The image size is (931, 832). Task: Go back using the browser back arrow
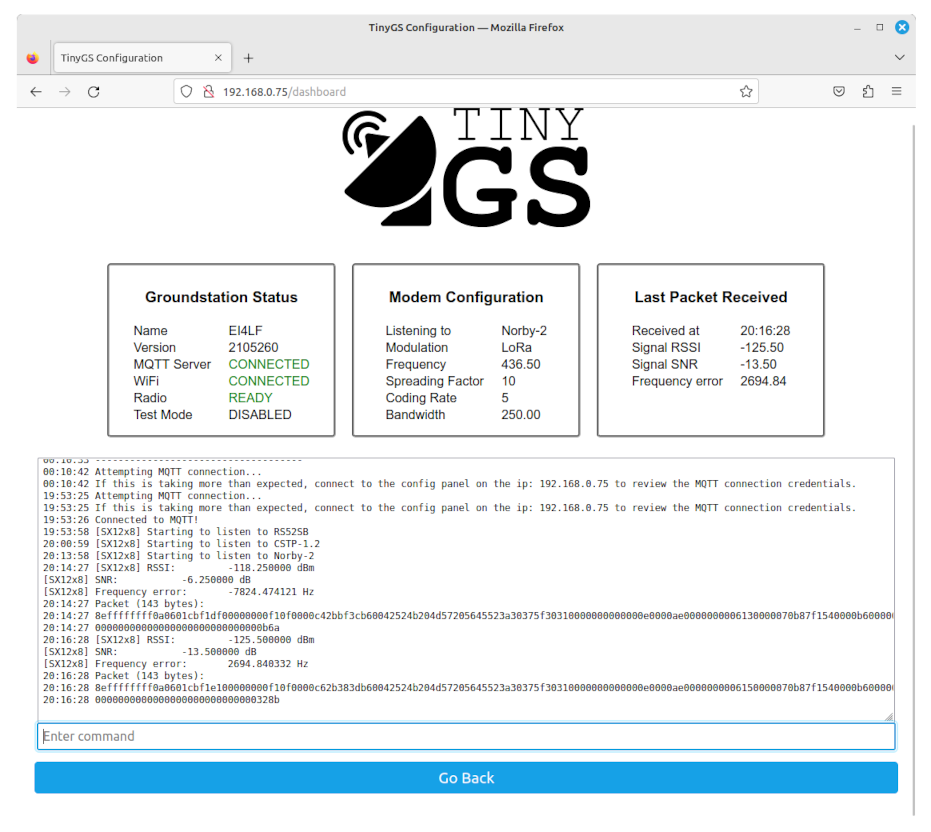(36, 92)
